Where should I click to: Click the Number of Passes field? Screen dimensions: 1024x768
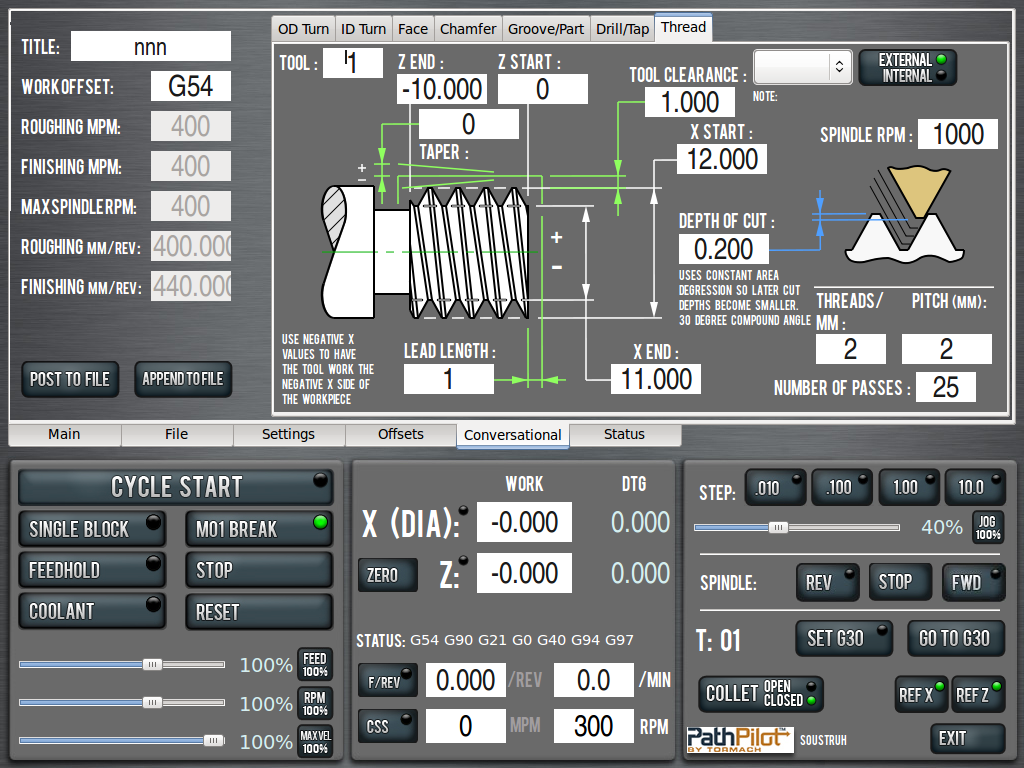(x=945, y=387)
